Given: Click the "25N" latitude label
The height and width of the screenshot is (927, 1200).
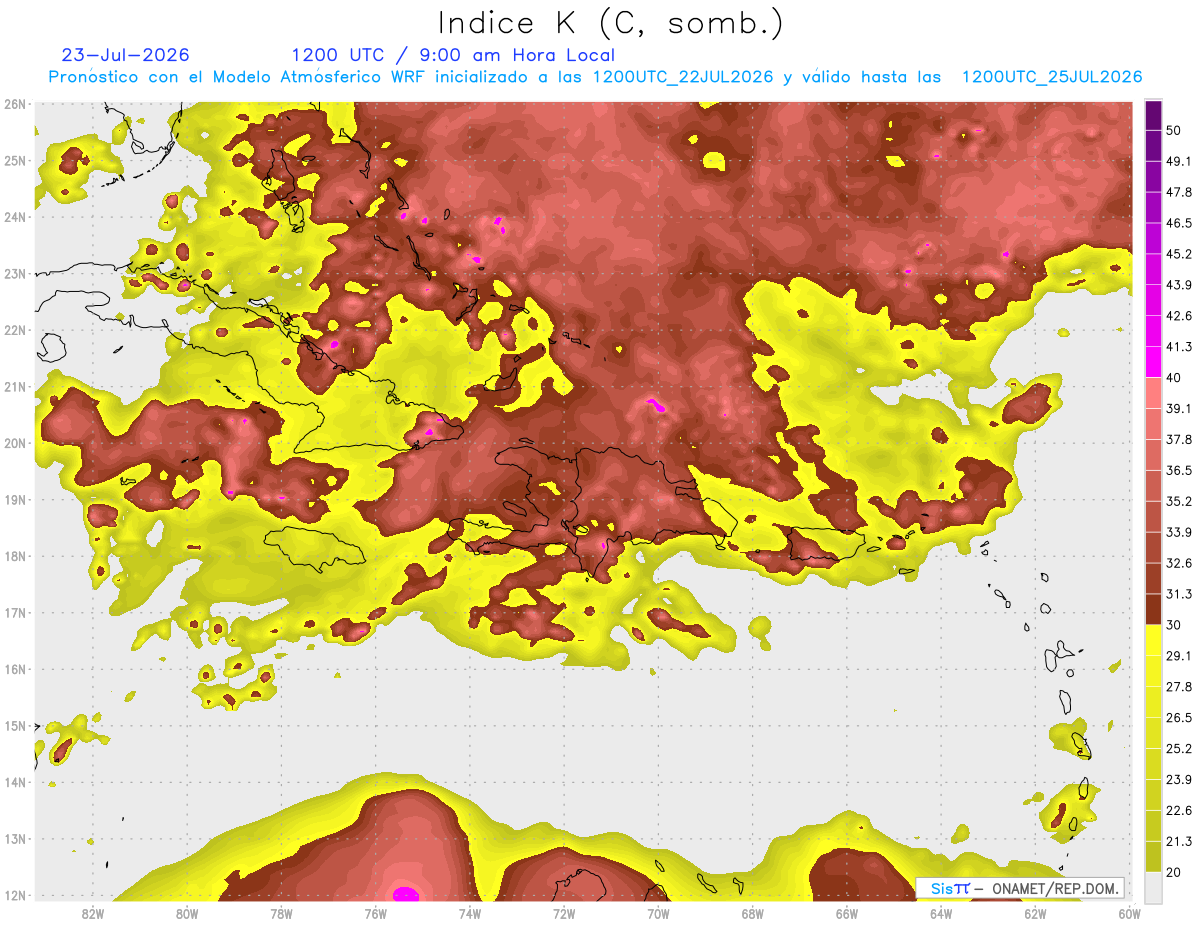Looking at the screenshot, I should [x=14, y=160].
